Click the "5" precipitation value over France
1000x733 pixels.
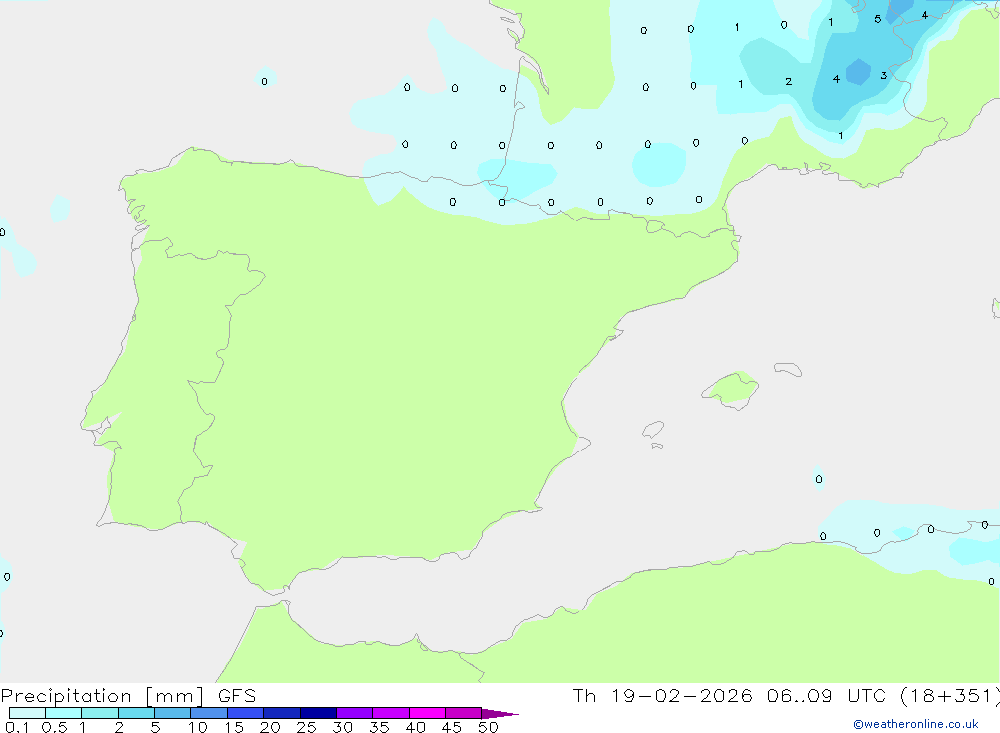[878, 19]
